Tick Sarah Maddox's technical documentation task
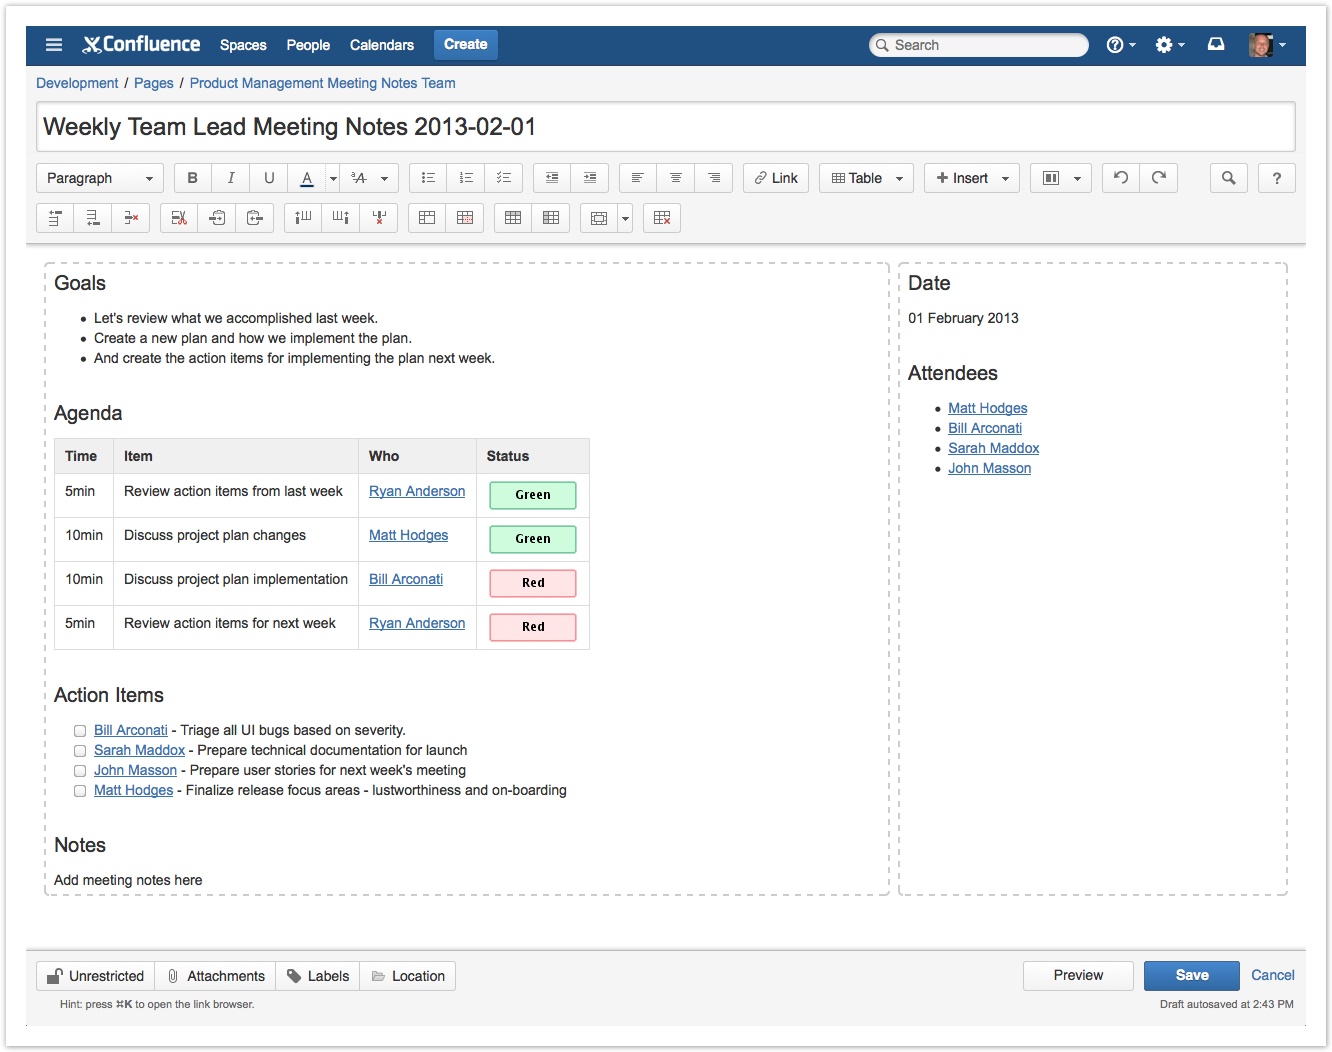Screen dimensions: 1332x1052 [x=80, y=751]
